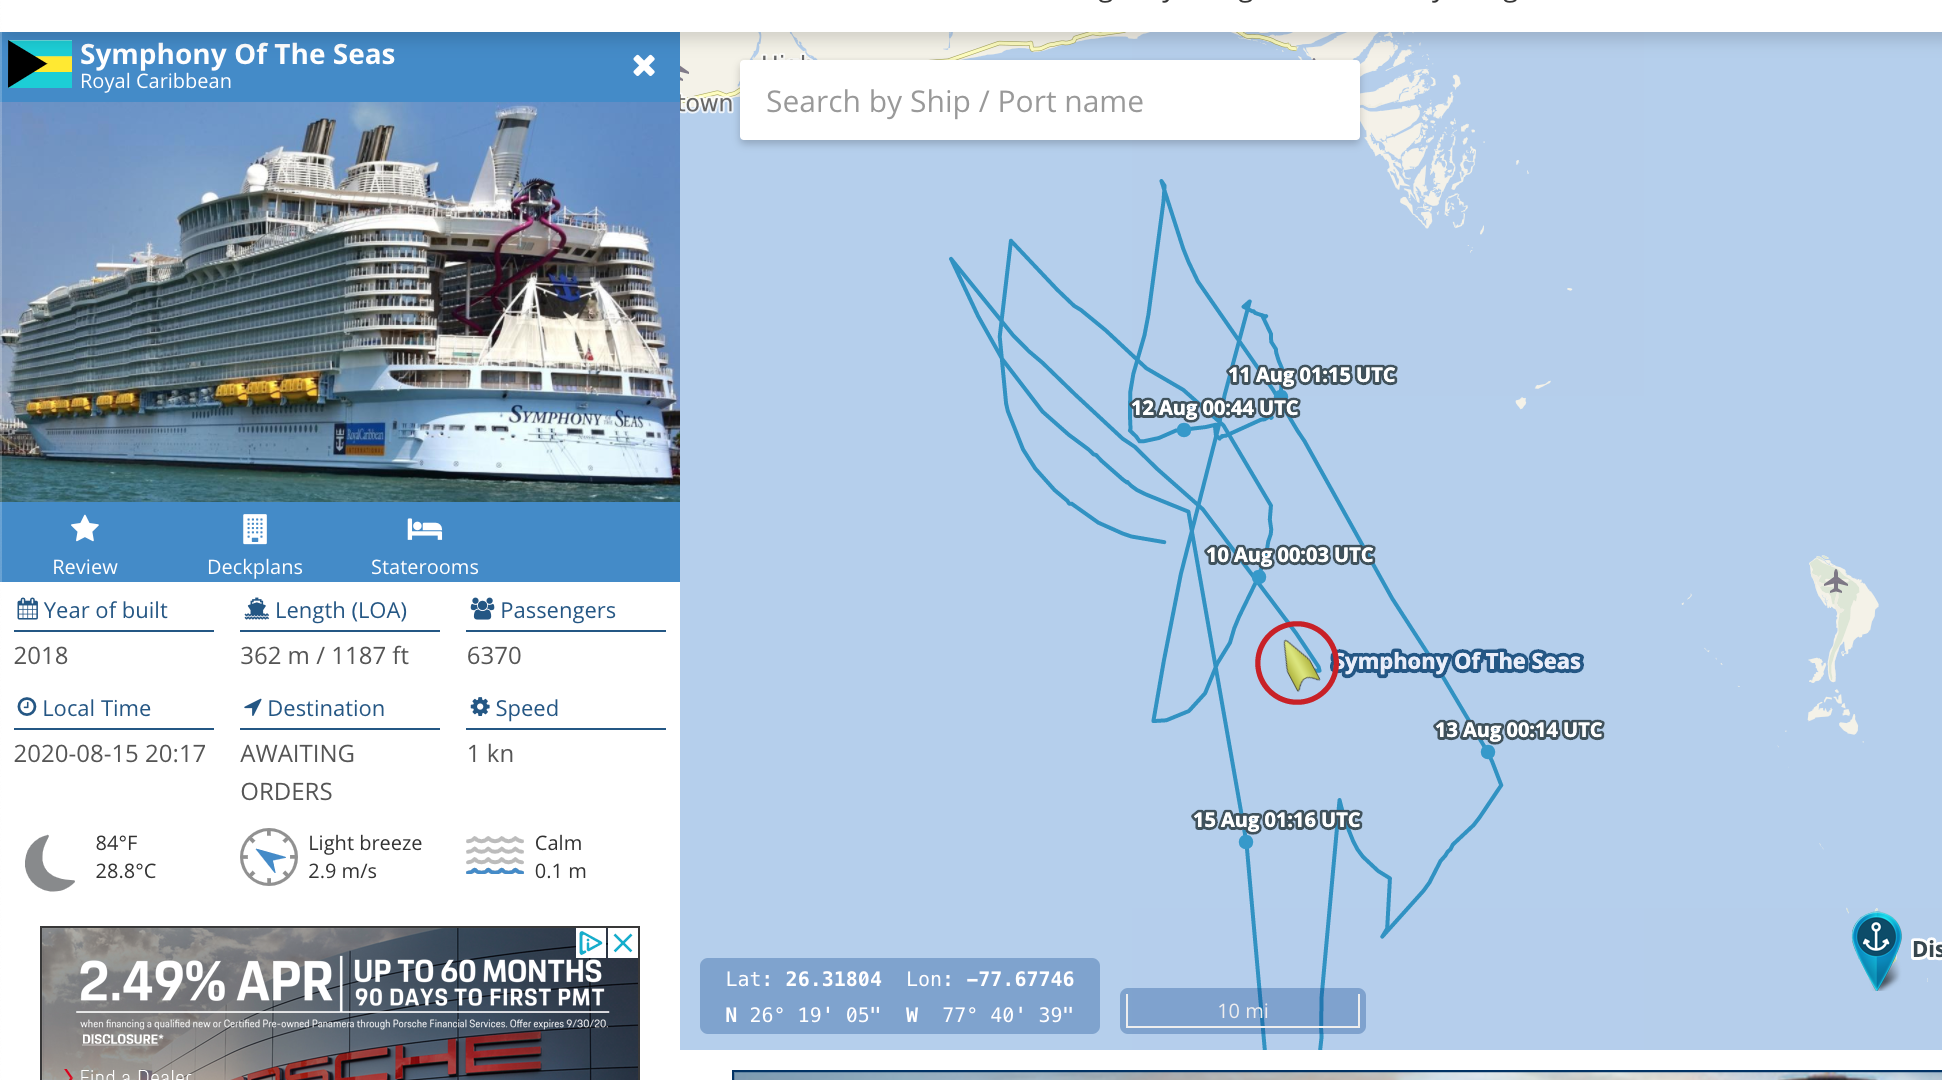The height and width of the screenshot is (1080, 1942).
Task: Open the Staterooms bed icon
Action: pos(425,529)
